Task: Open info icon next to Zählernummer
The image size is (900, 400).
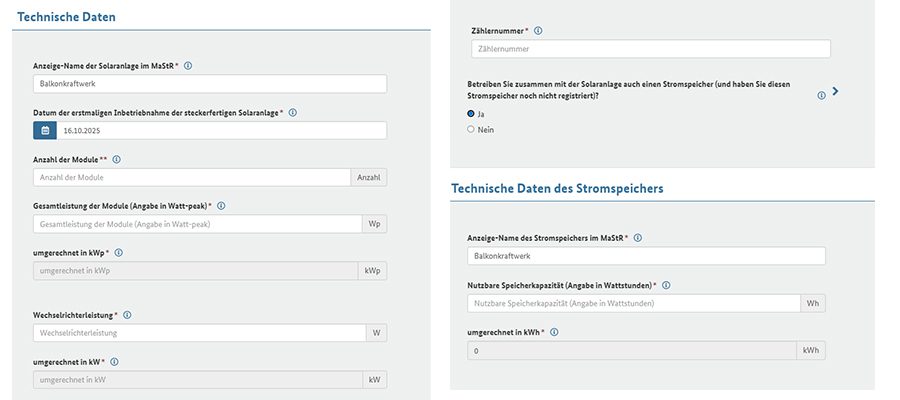Action: (x=538, y=31)
